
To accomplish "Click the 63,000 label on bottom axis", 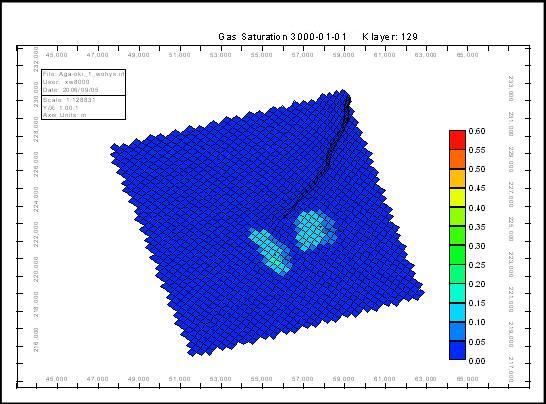I will 425,379.
